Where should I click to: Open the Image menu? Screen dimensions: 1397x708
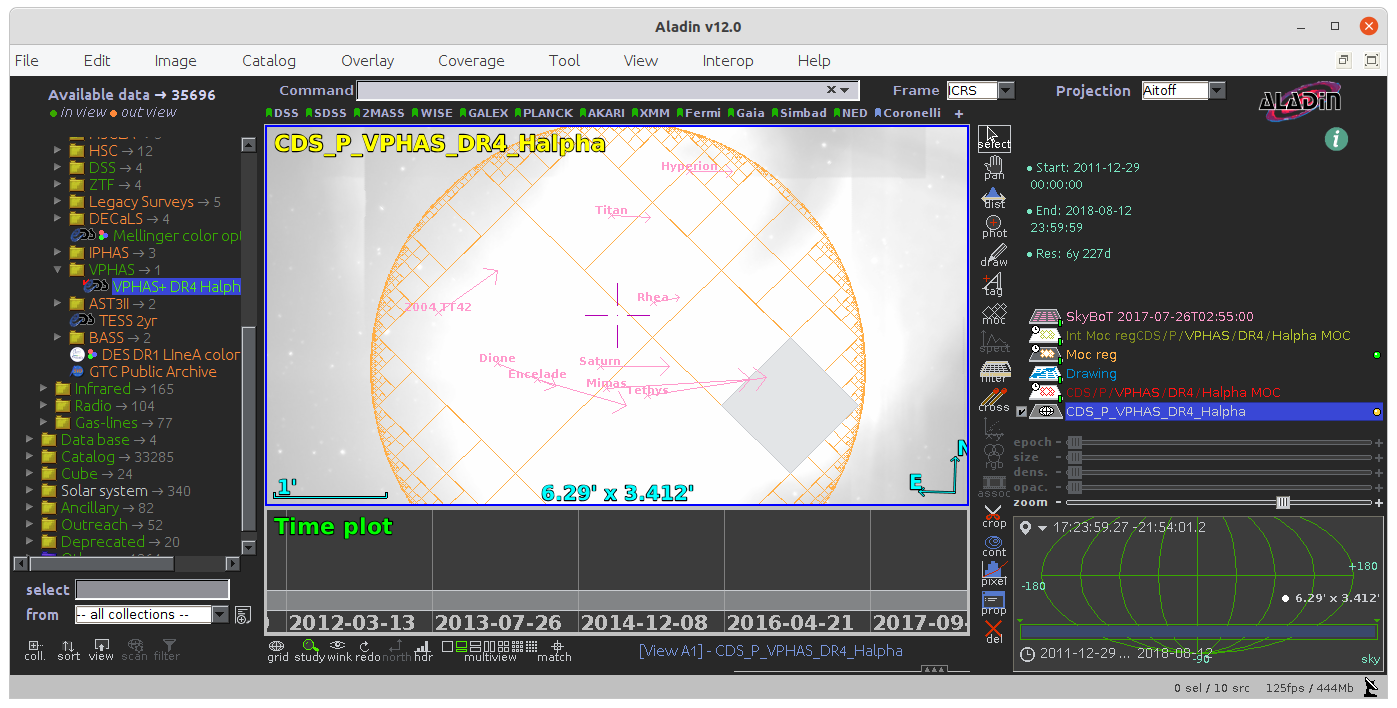(x=176, y=60)
